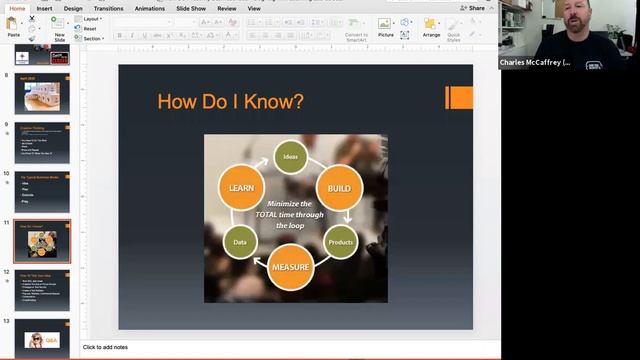Open the Transitions tab
This screenshot has width=640, height=360.
(108, 8)
